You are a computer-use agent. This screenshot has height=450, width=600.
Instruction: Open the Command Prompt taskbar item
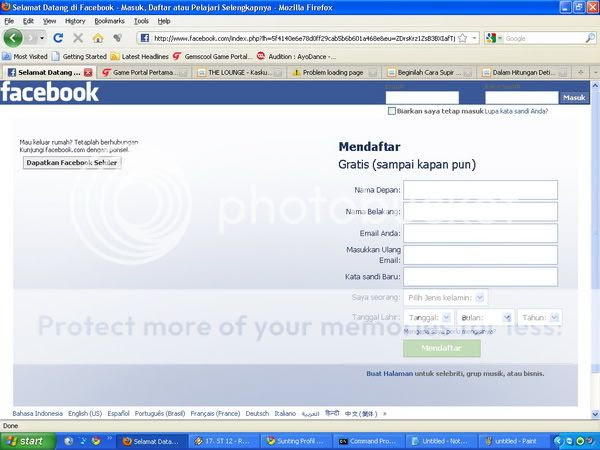coord(368,441)
